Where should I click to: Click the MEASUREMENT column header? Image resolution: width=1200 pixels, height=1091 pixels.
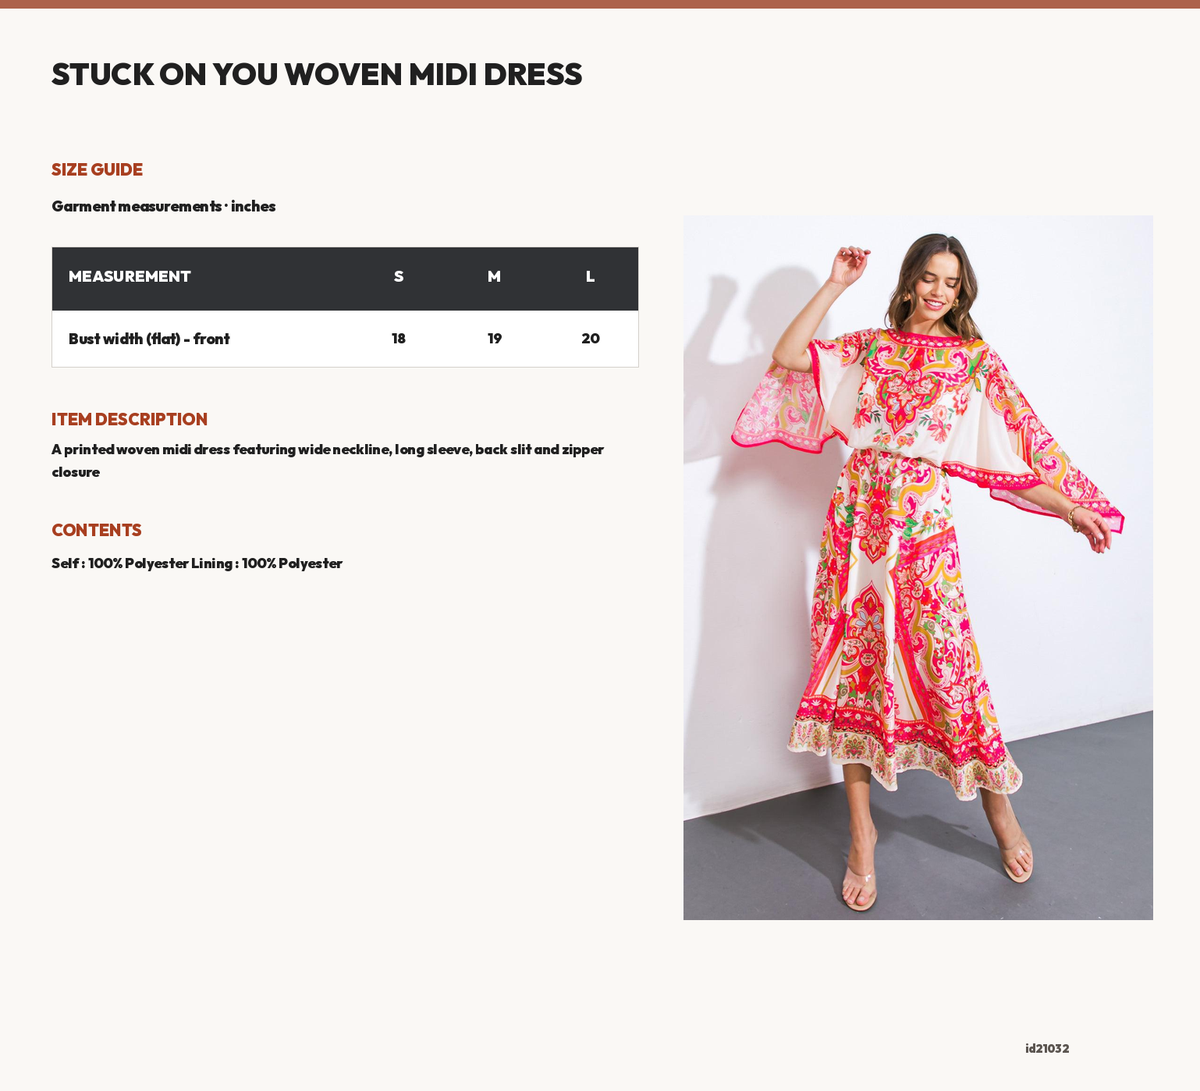point(130,276)
